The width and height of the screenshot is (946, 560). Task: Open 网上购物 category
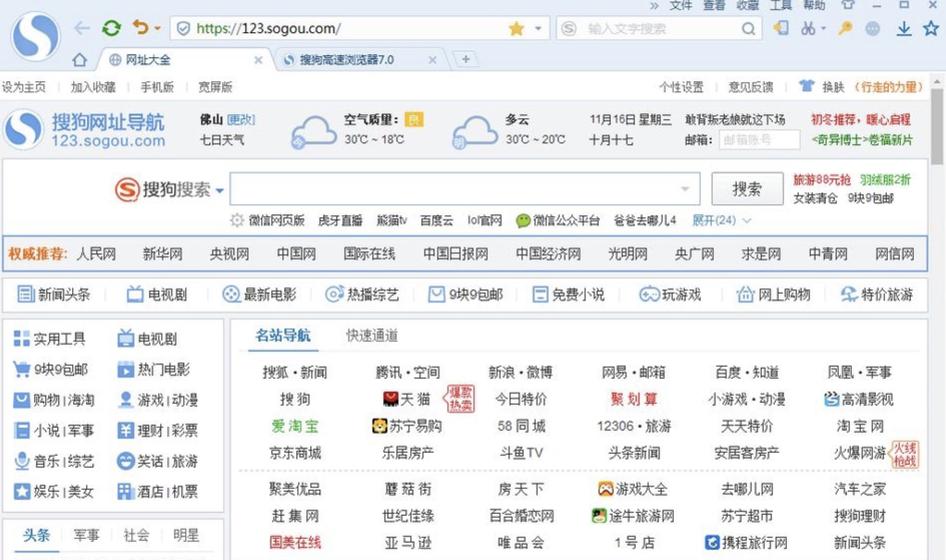tap(773, 294)
